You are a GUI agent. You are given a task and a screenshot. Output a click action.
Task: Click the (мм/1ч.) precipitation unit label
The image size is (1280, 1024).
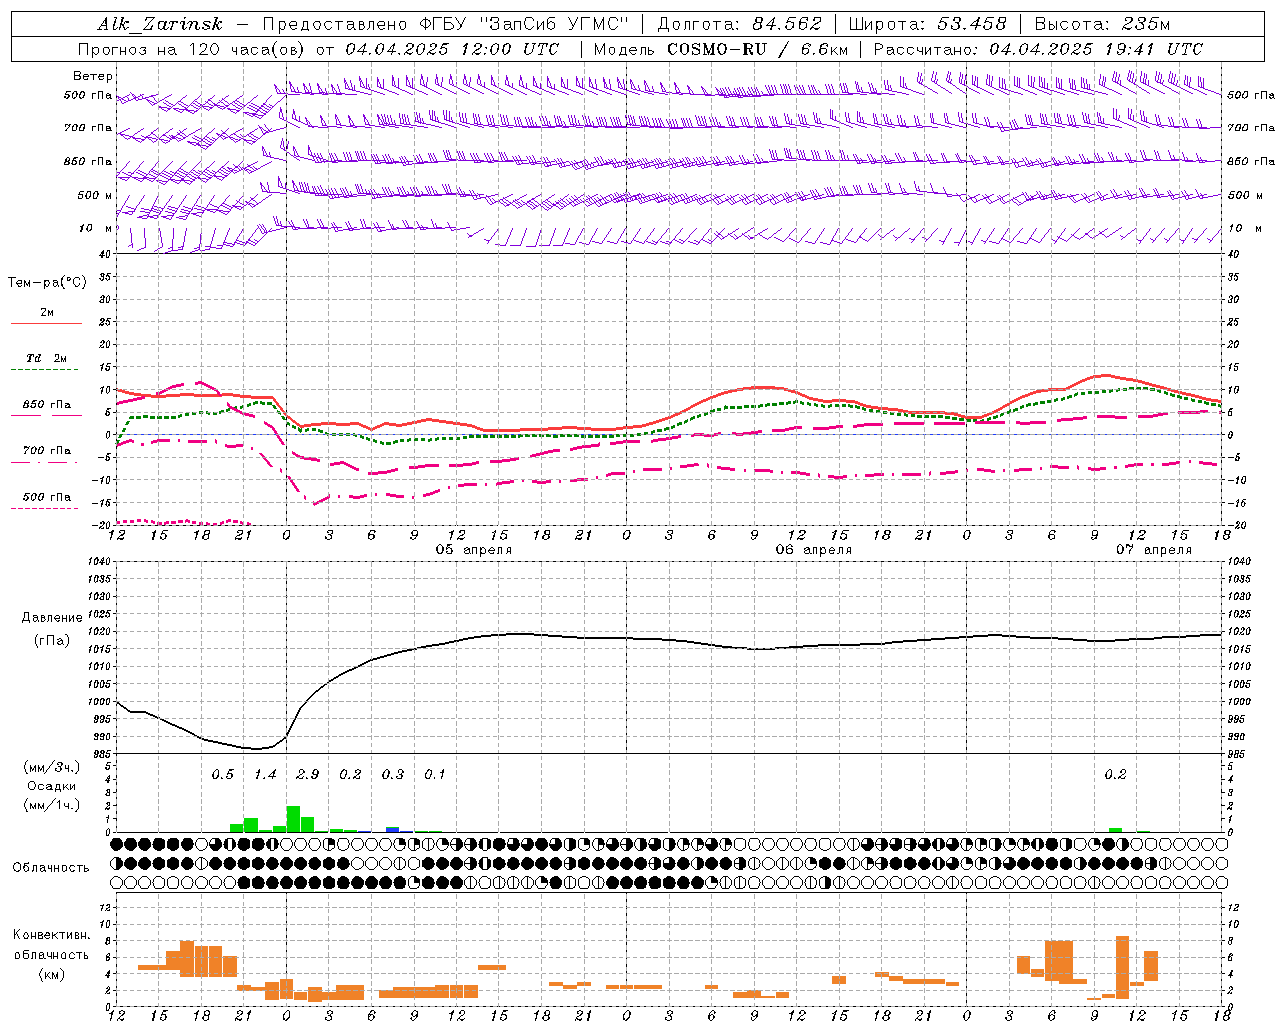(52, 805)
